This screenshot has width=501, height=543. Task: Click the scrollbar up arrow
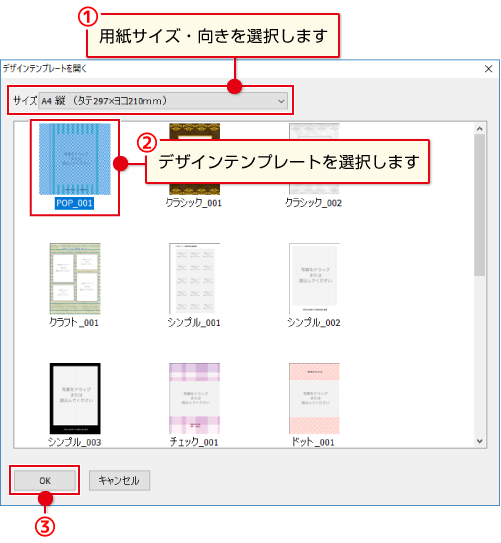(x=480, y=129)
